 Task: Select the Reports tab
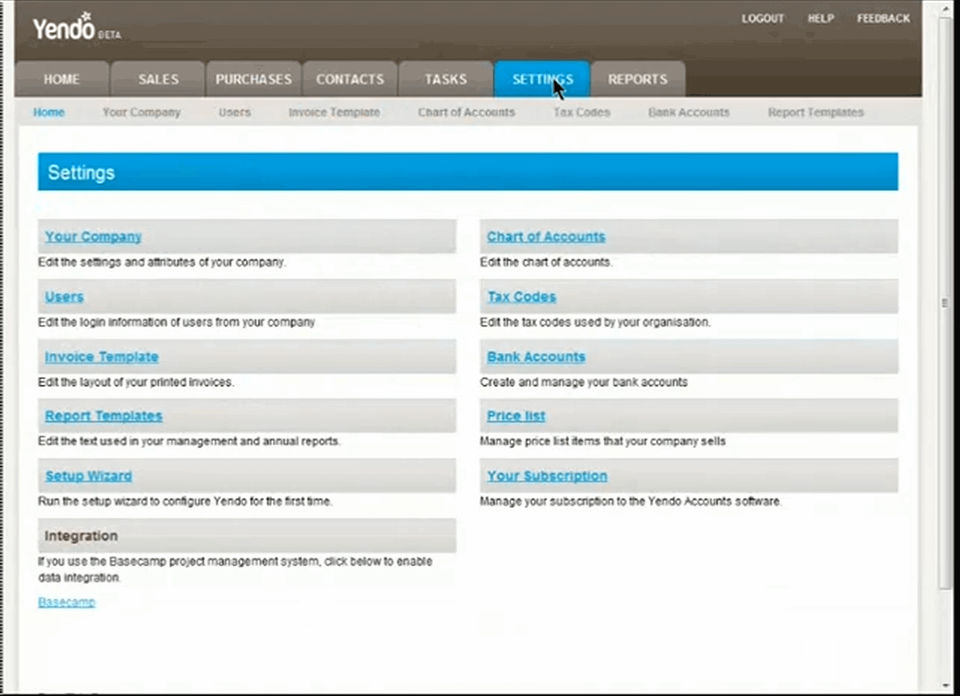click(x=637, y=79)
